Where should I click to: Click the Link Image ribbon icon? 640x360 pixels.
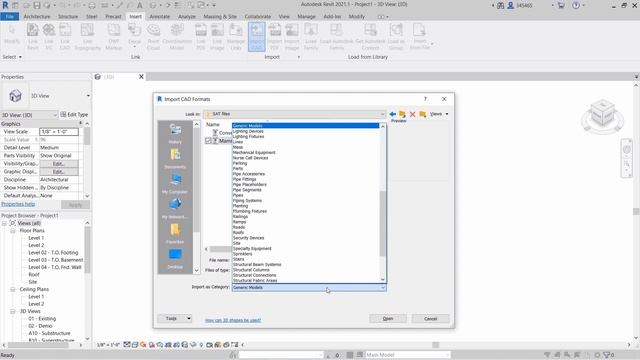click(x=217, y=37)
